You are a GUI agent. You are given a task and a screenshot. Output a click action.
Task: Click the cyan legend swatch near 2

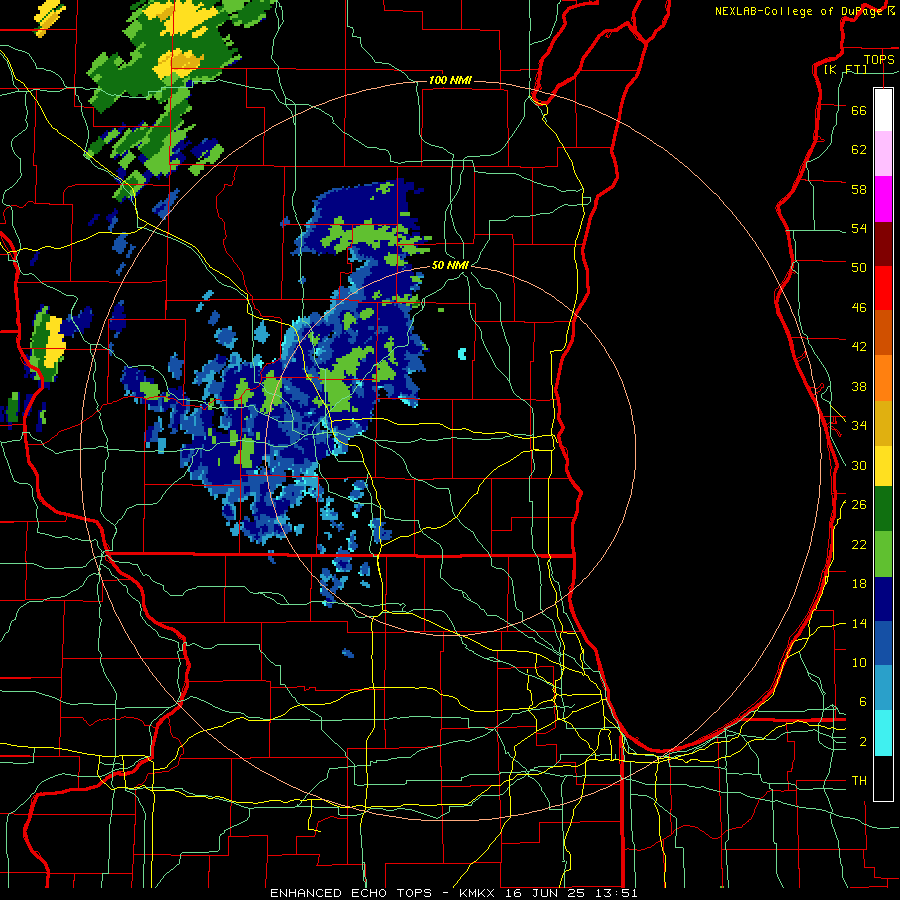click(x=883, y=733)
